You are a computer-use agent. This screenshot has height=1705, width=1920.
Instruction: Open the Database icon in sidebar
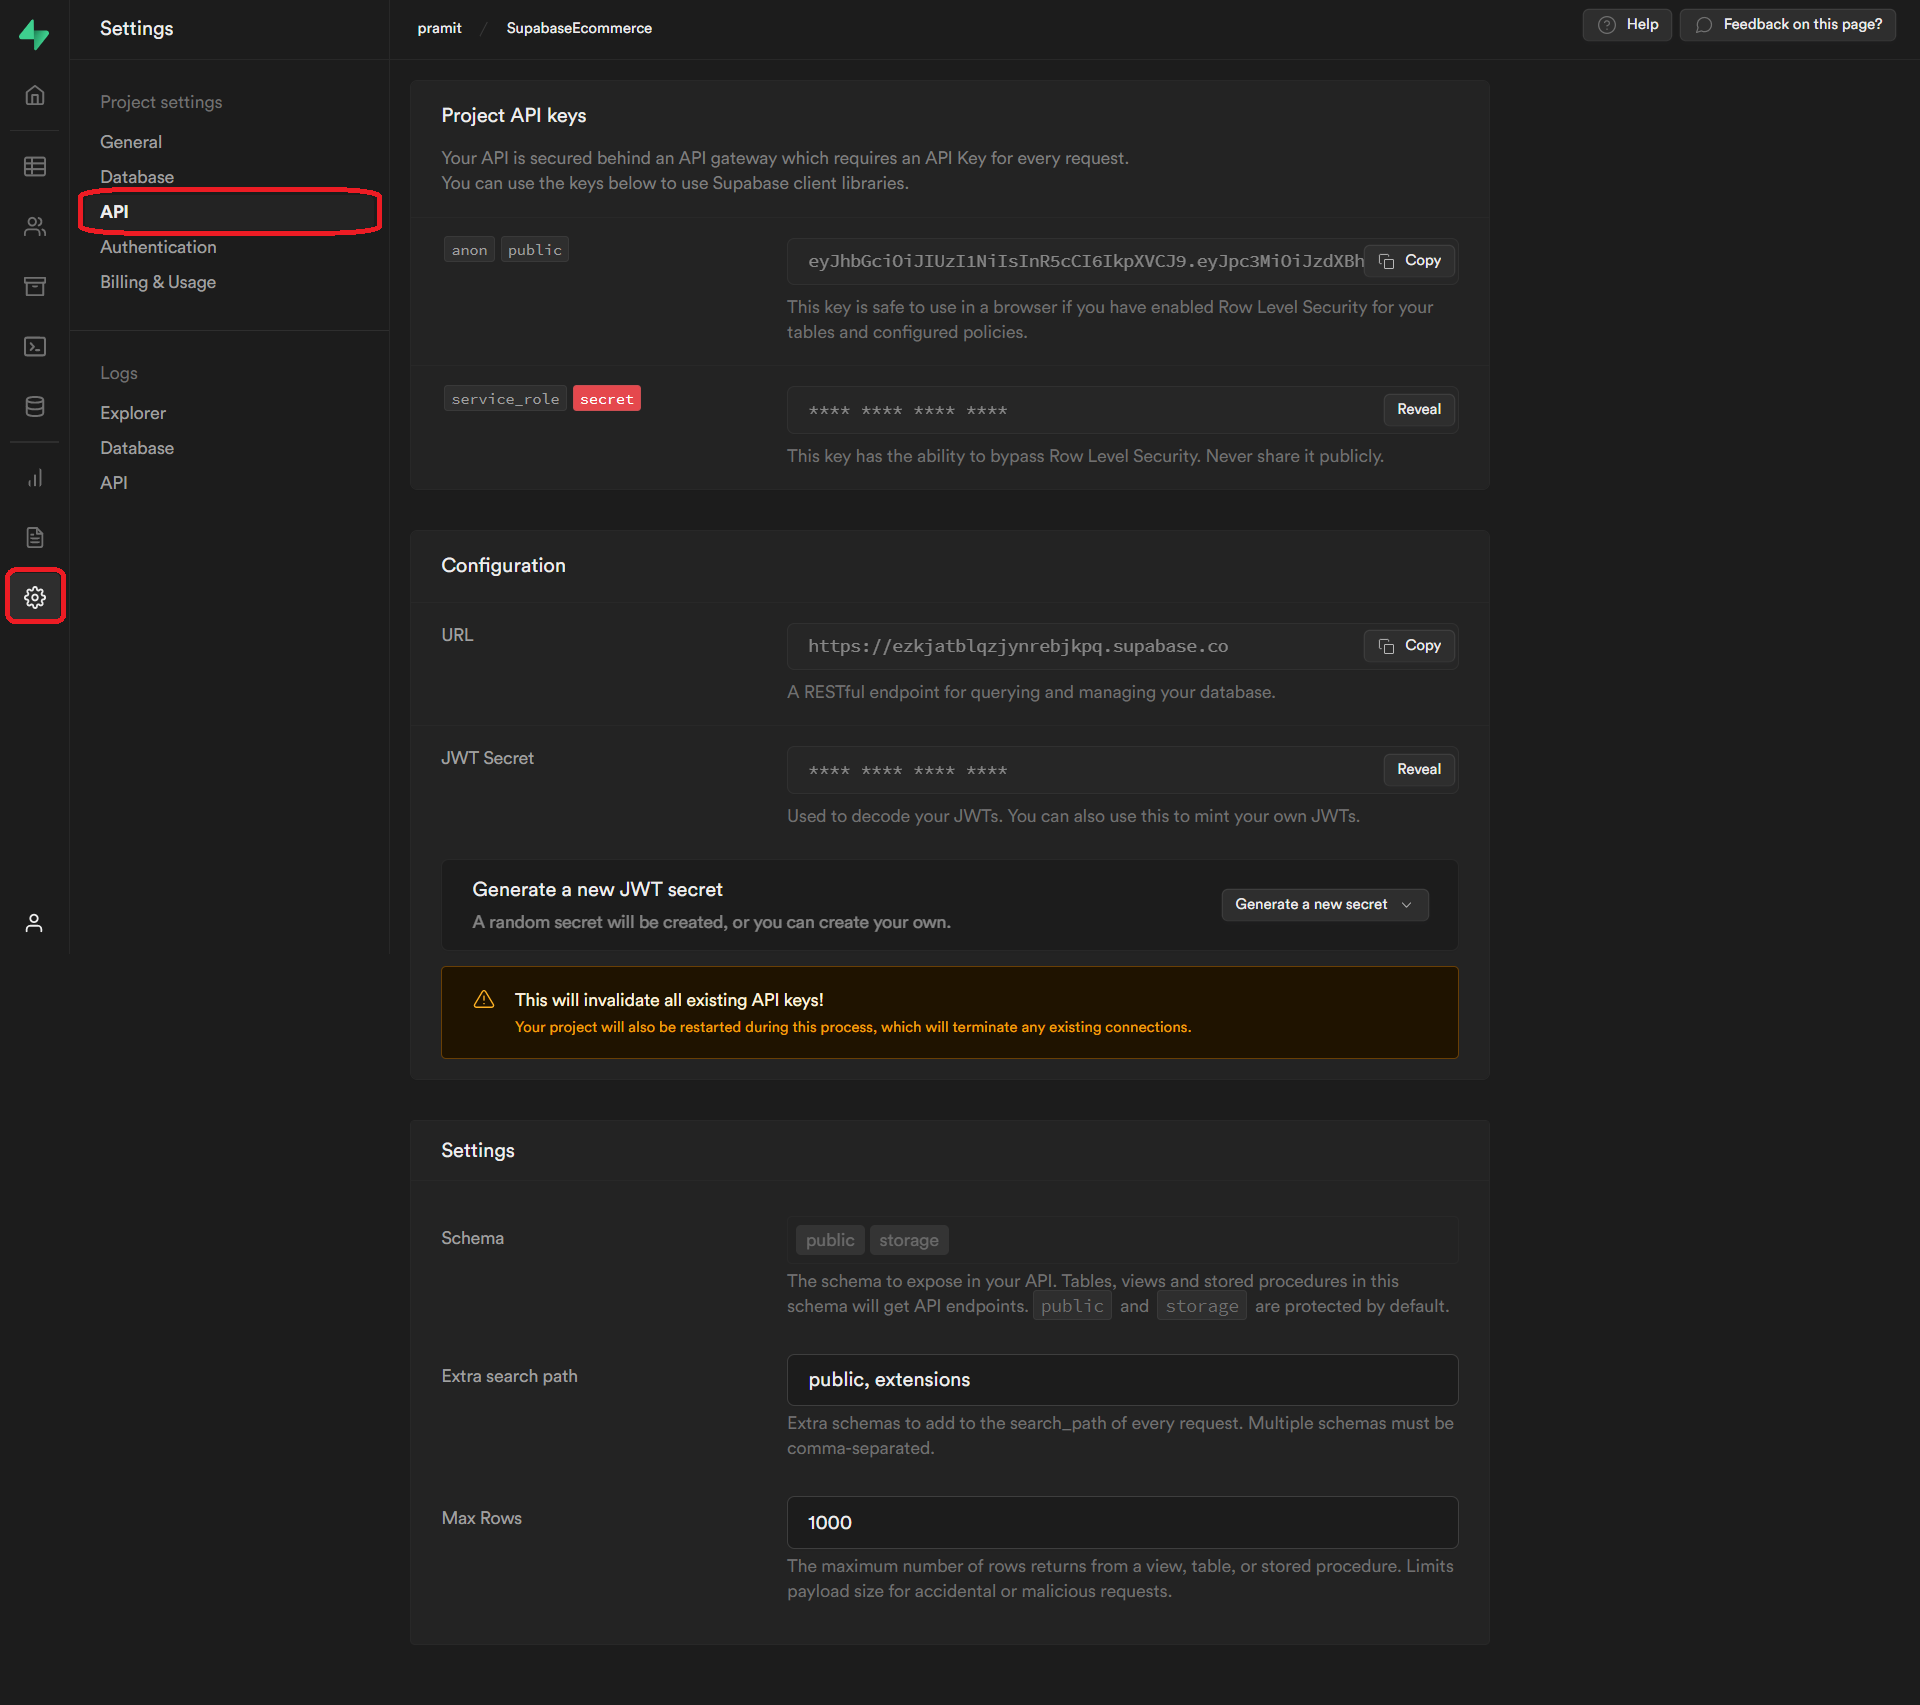click(x=35, y=407)
